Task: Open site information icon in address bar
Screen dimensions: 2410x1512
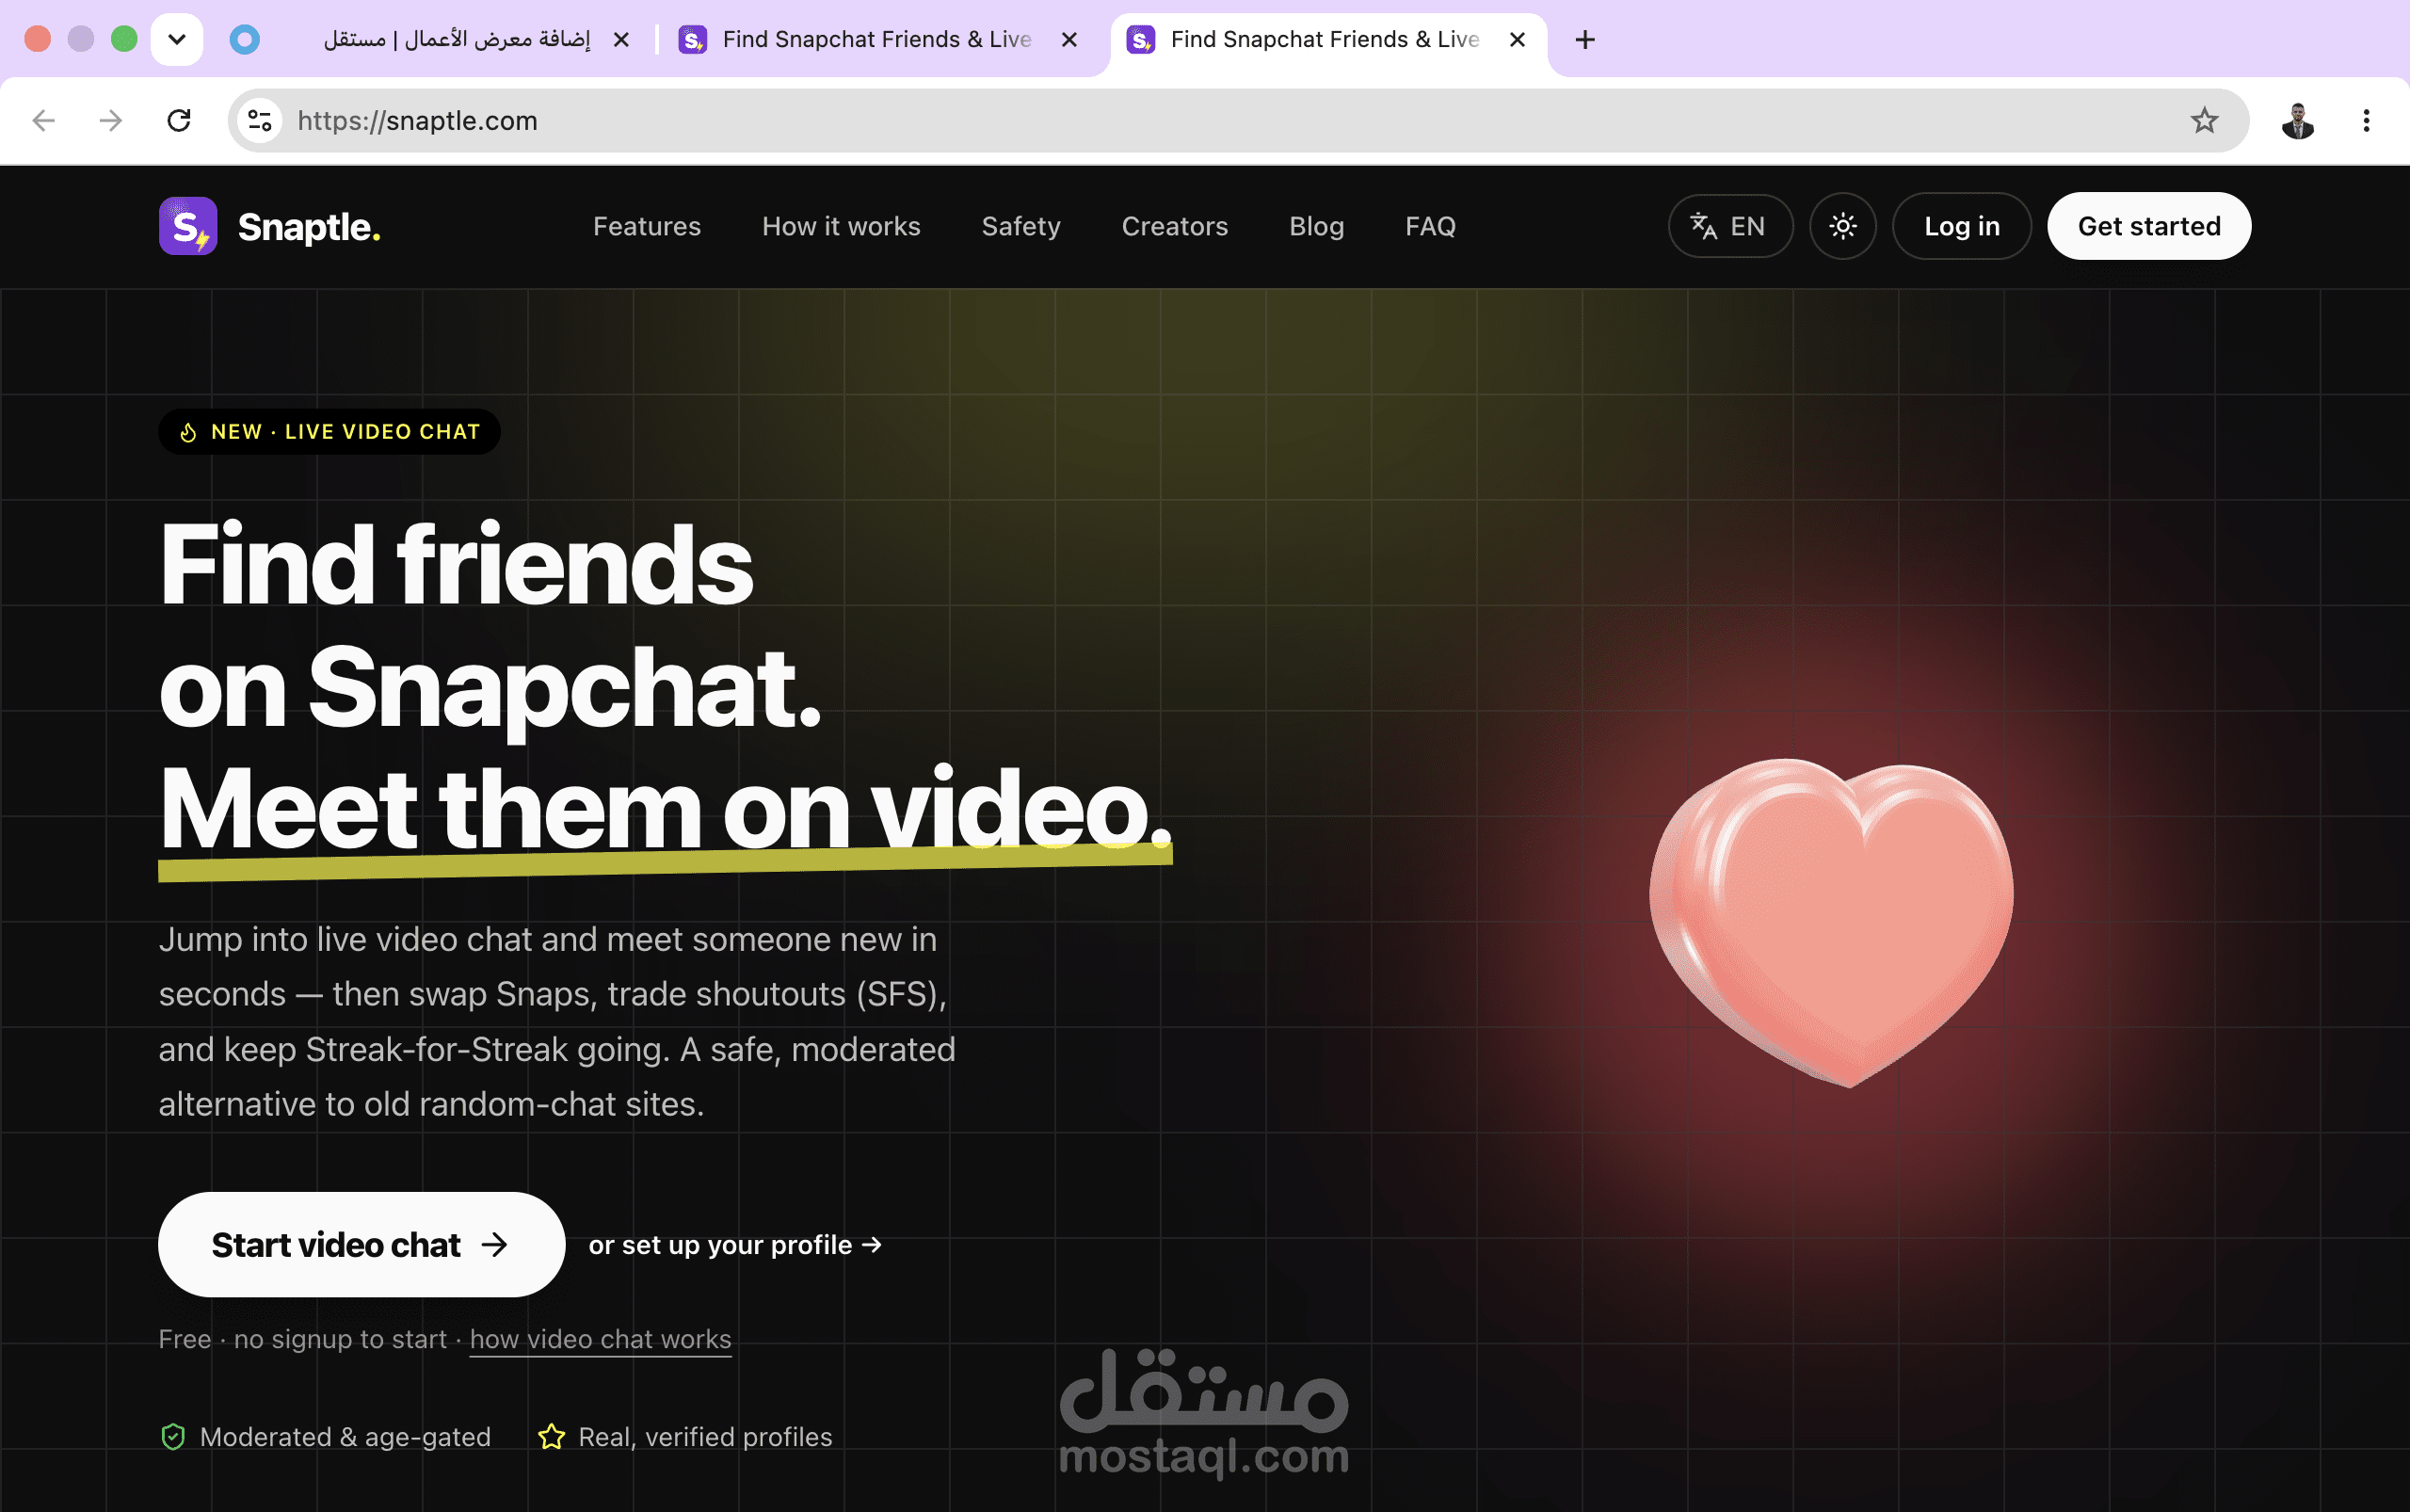Action: 260,121
